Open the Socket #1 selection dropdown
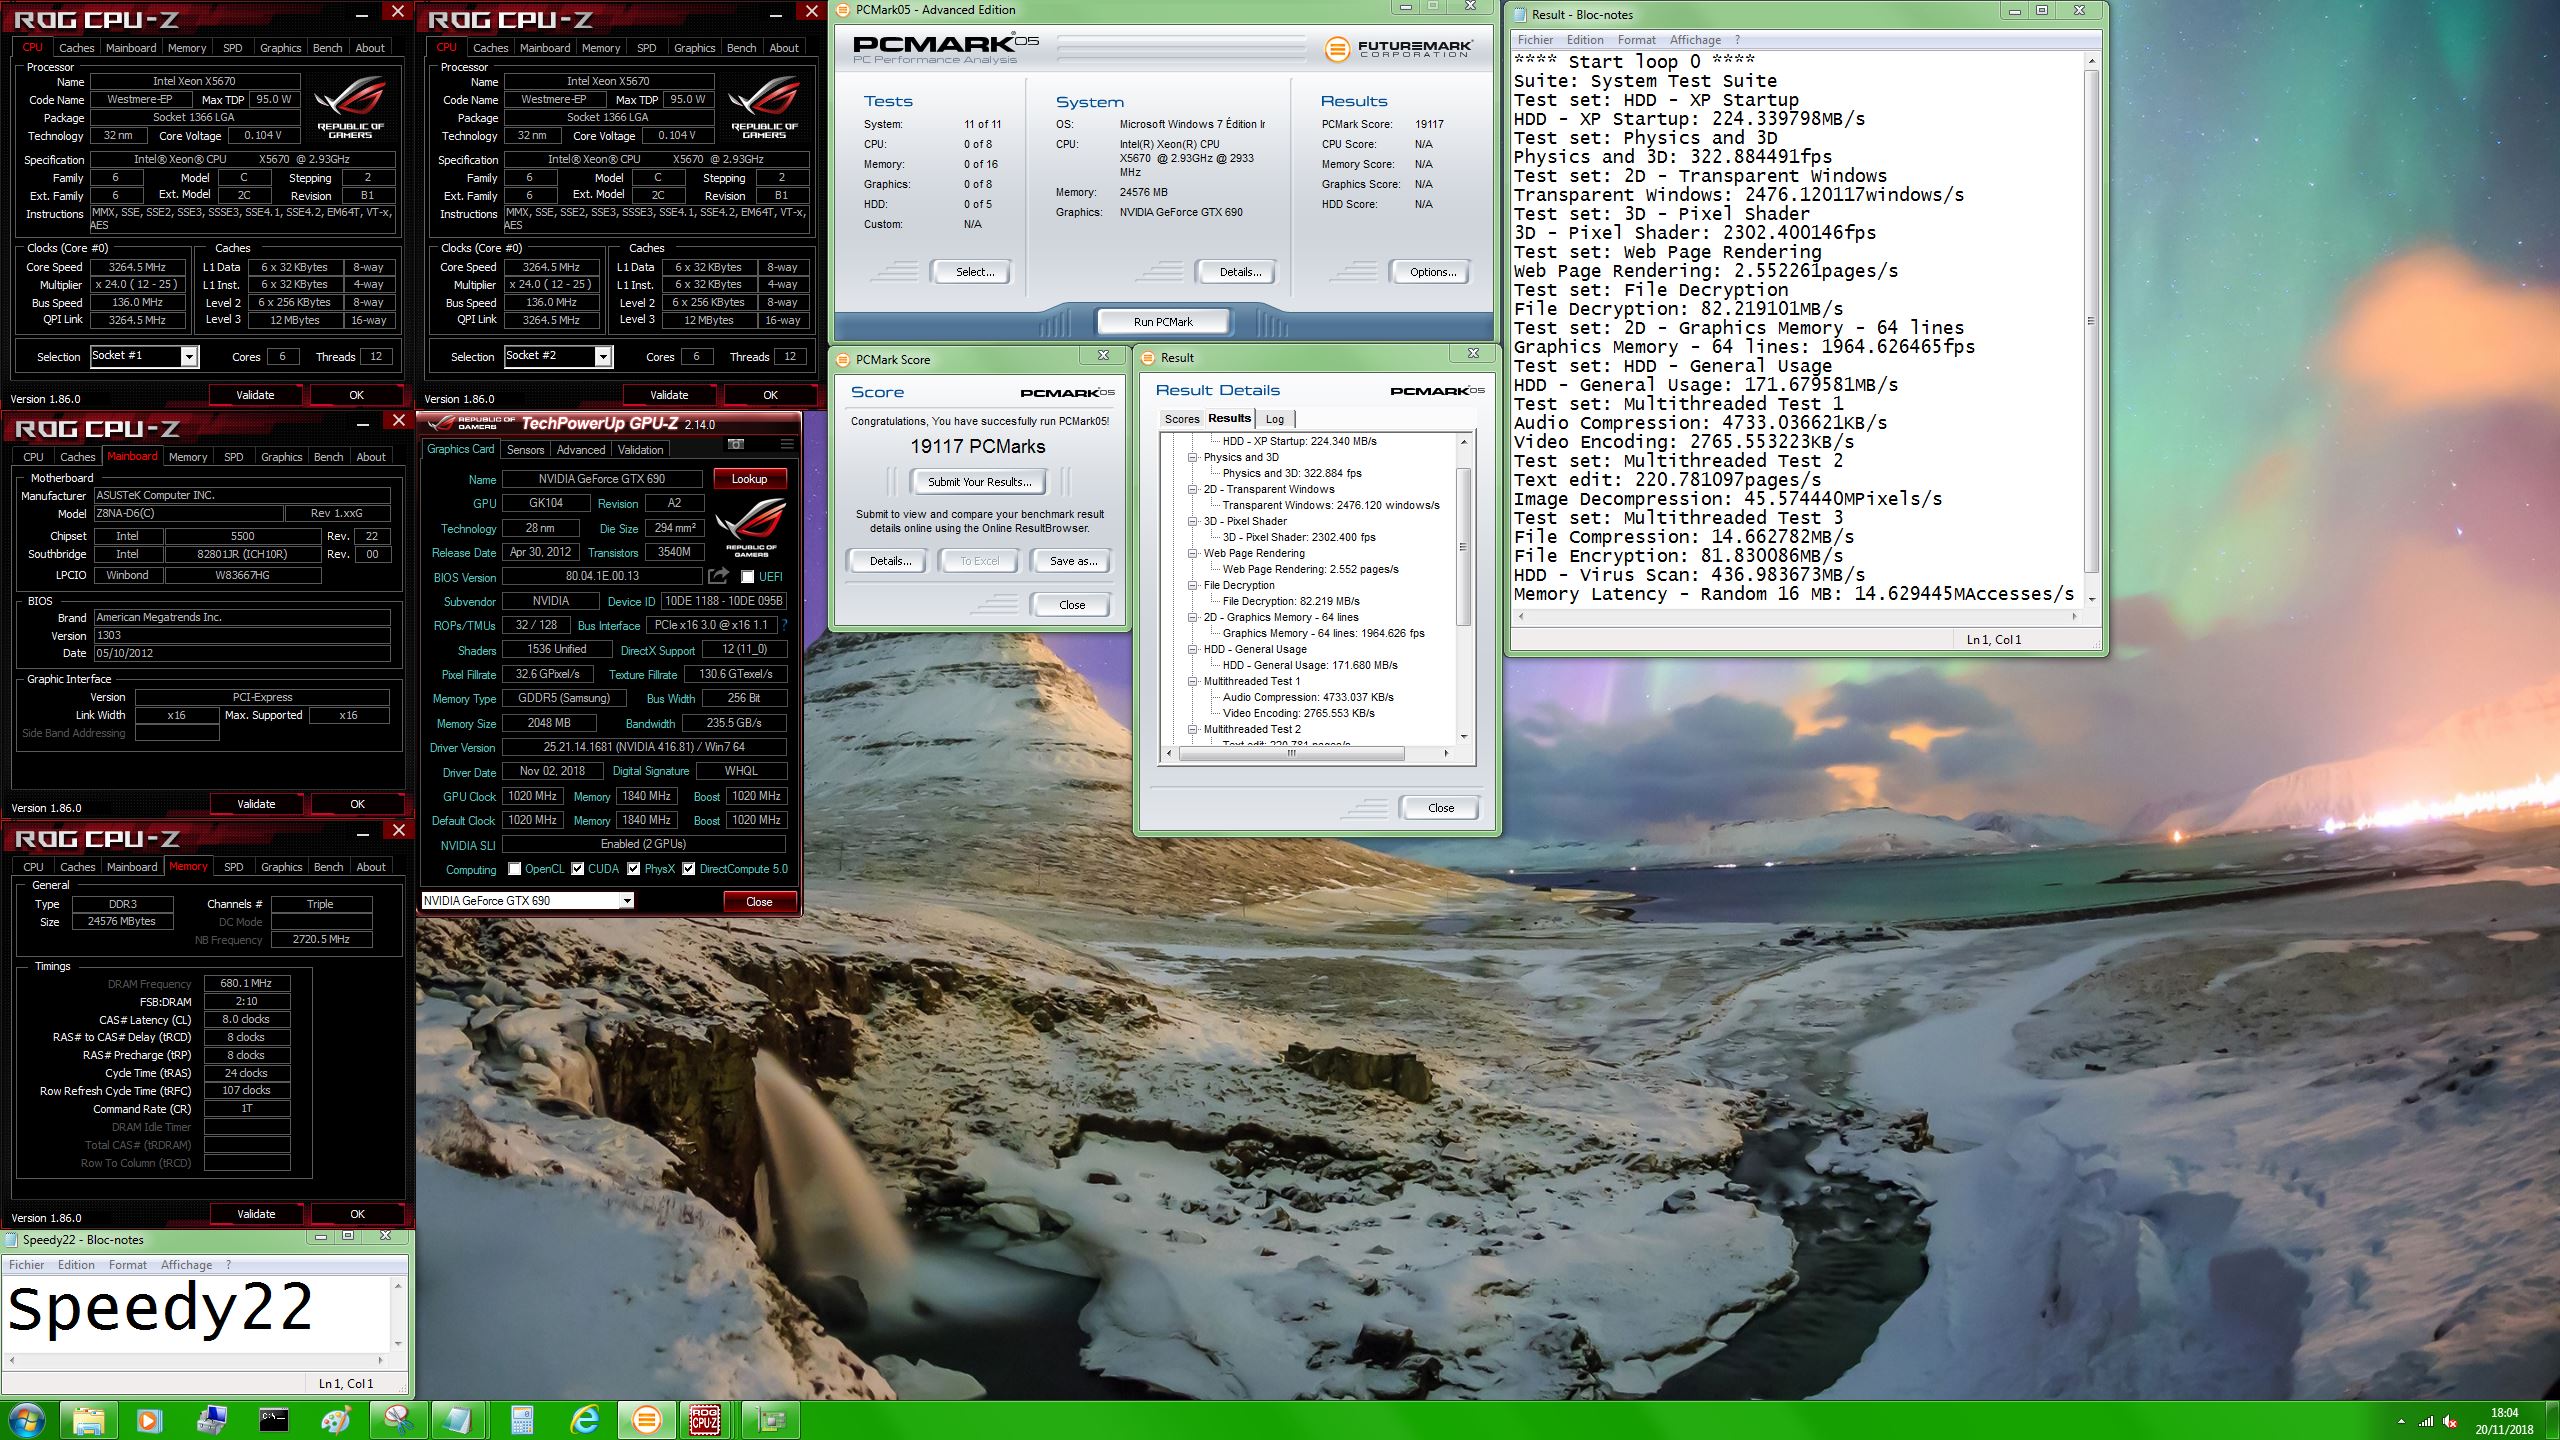This screenshot has height=1440, width=2560. pyautogui.click(x=188, y=356)
